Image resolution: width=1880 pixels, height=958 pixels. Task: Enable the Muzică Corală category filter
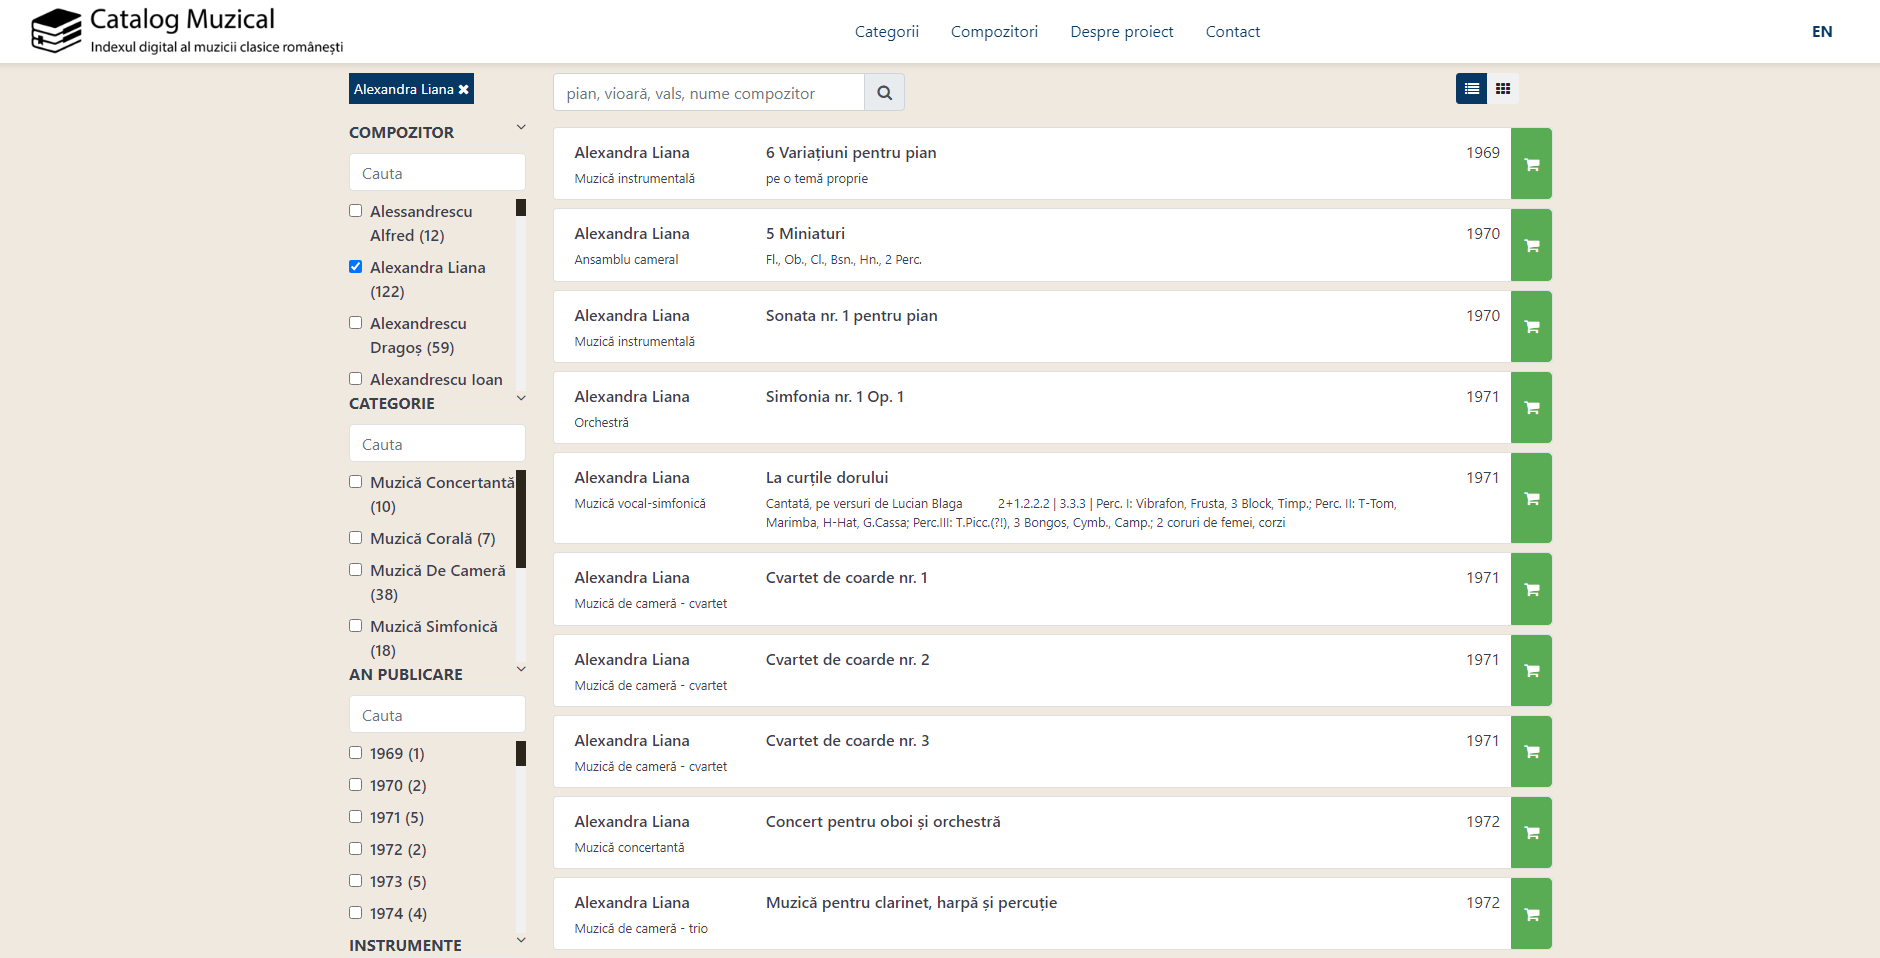click(355, 538)
